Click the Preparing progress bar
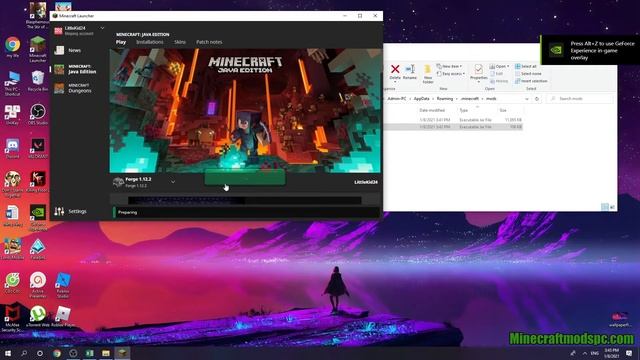Viewport: 640px width, 360px height. point(246,212)
